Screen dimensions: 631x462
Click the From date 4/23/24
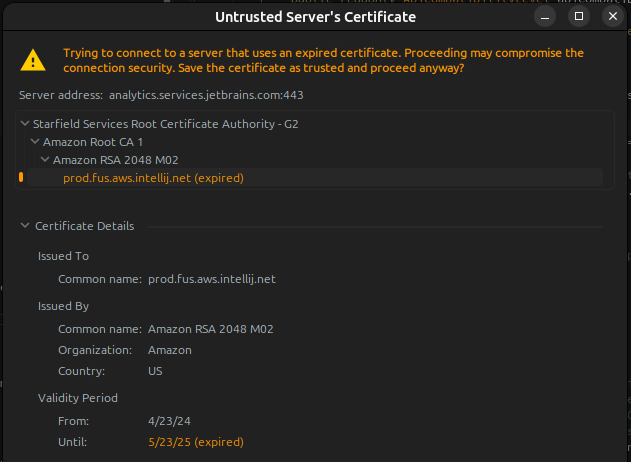[x=169, y=421]
